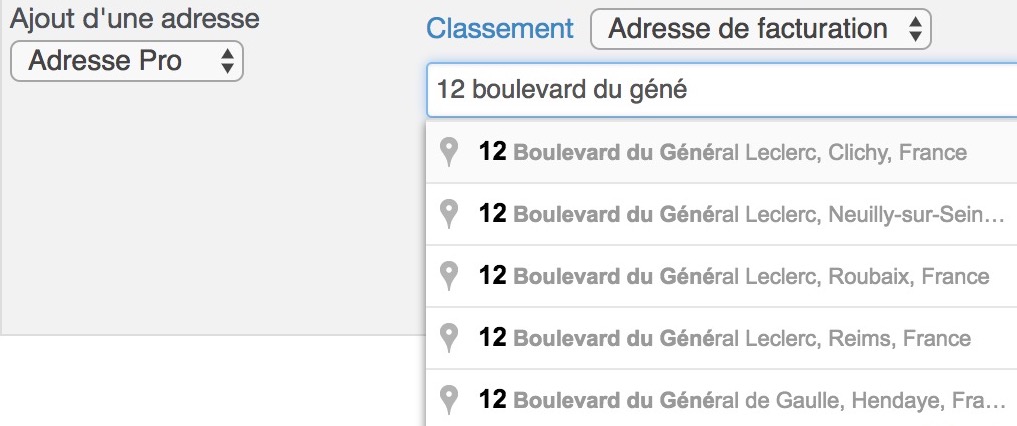The image size is (1017, 426).
Task: Choose the Général Leclerc, Neuilly-sur-Seine address suggestion
Action: tap(721, 214)
